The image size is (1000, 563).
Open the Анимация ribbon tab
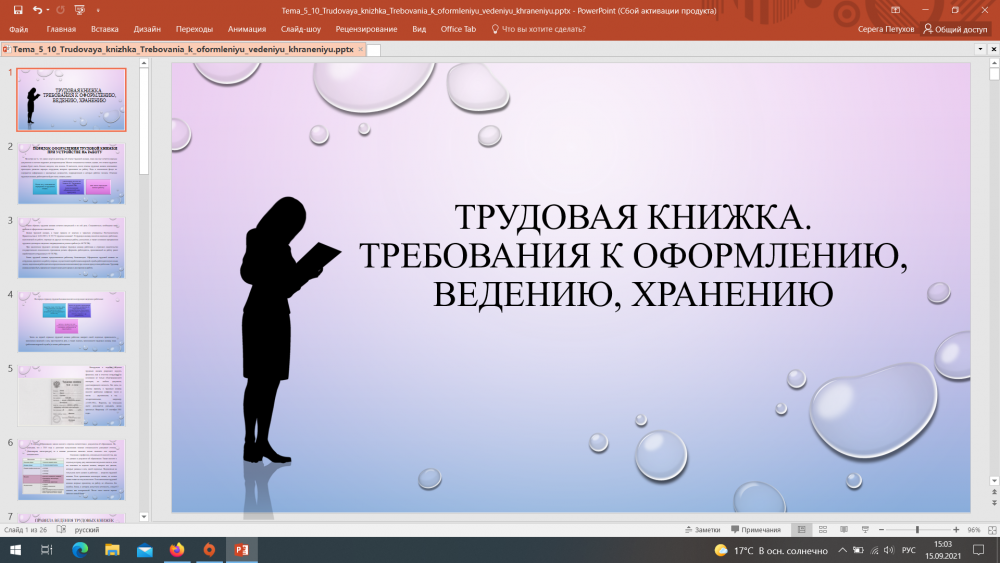tap(247, 29)
